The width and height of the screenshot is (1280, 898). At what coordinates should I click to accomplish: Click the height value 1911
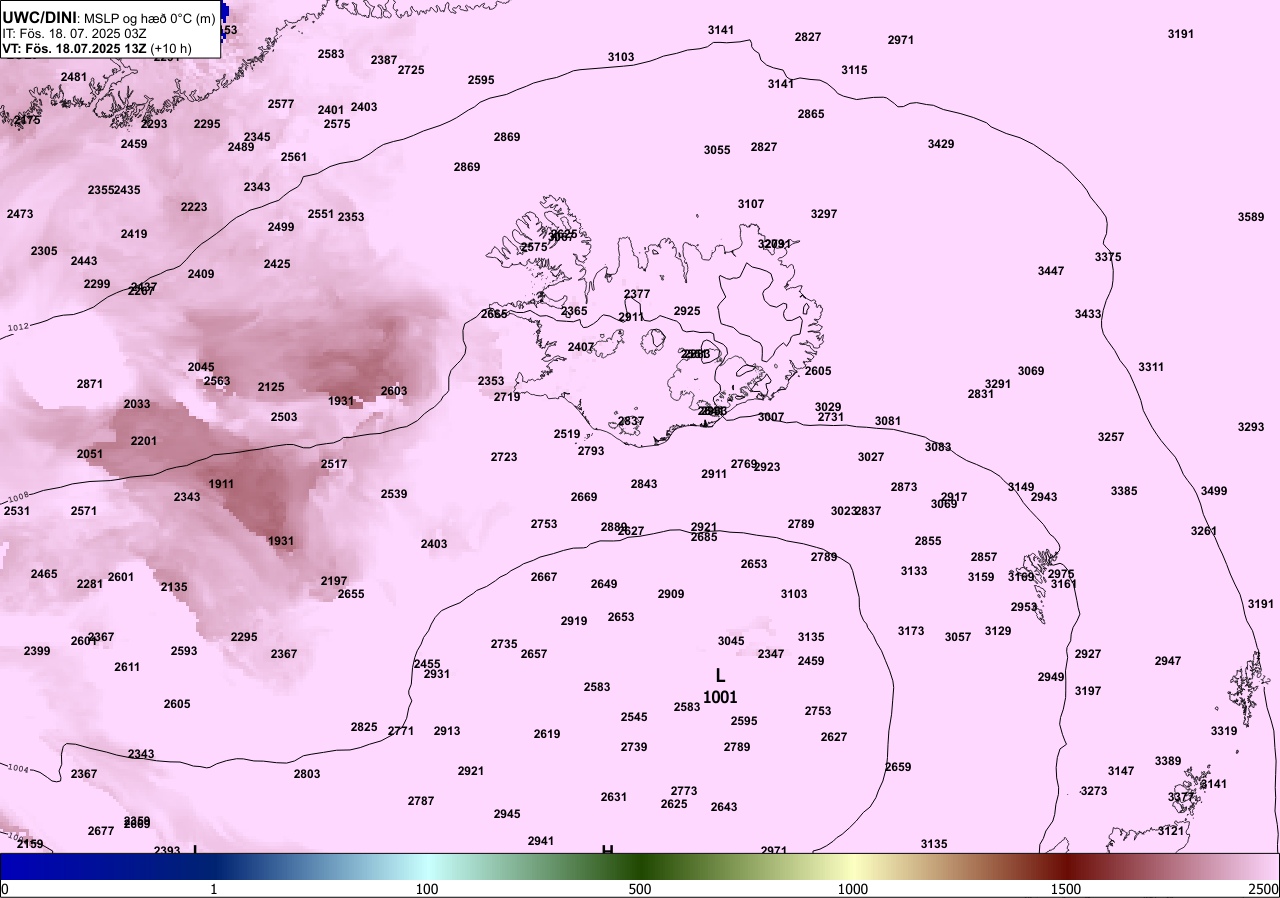click(221, 484)
